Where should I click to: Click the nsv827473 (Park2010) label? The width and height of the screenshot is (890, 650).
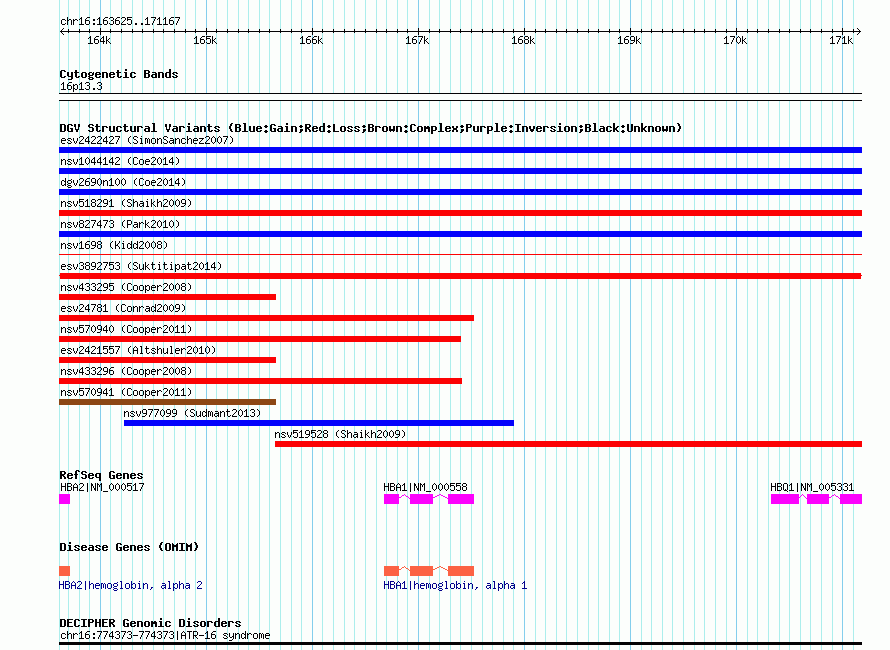tap(120, 224)
